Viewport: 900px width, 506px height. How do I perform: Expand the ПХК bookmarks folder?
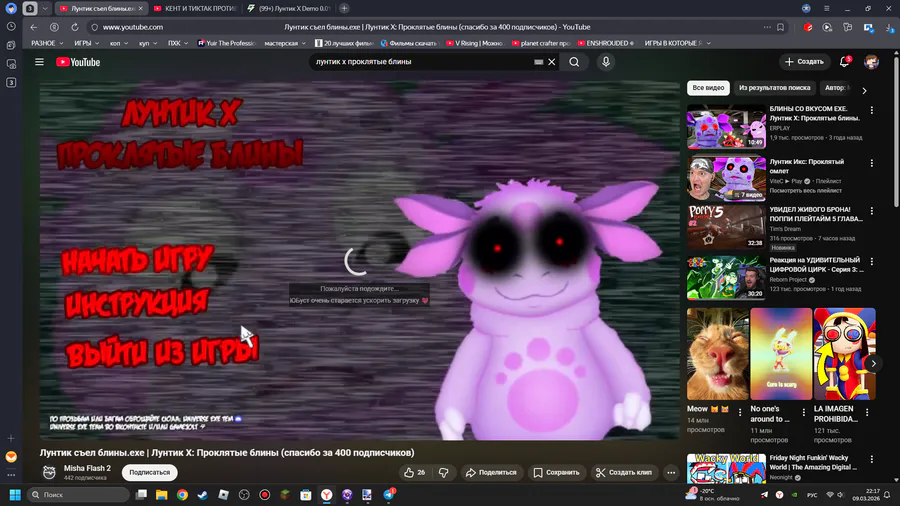(x=178, y=43)
